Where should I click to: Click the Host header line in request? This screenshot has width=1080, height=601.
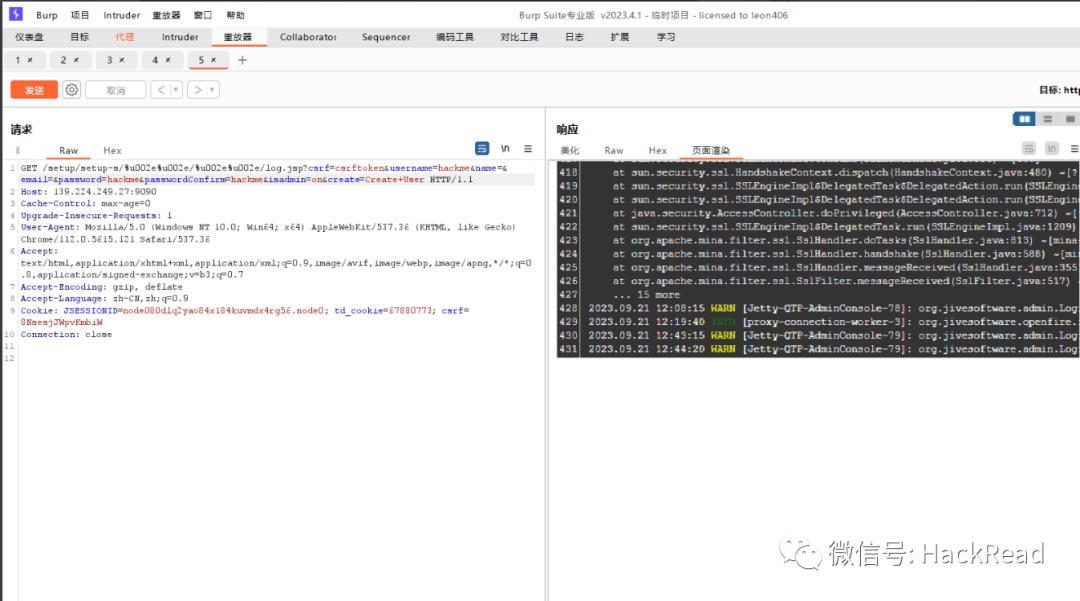click(x=88, y=191)
